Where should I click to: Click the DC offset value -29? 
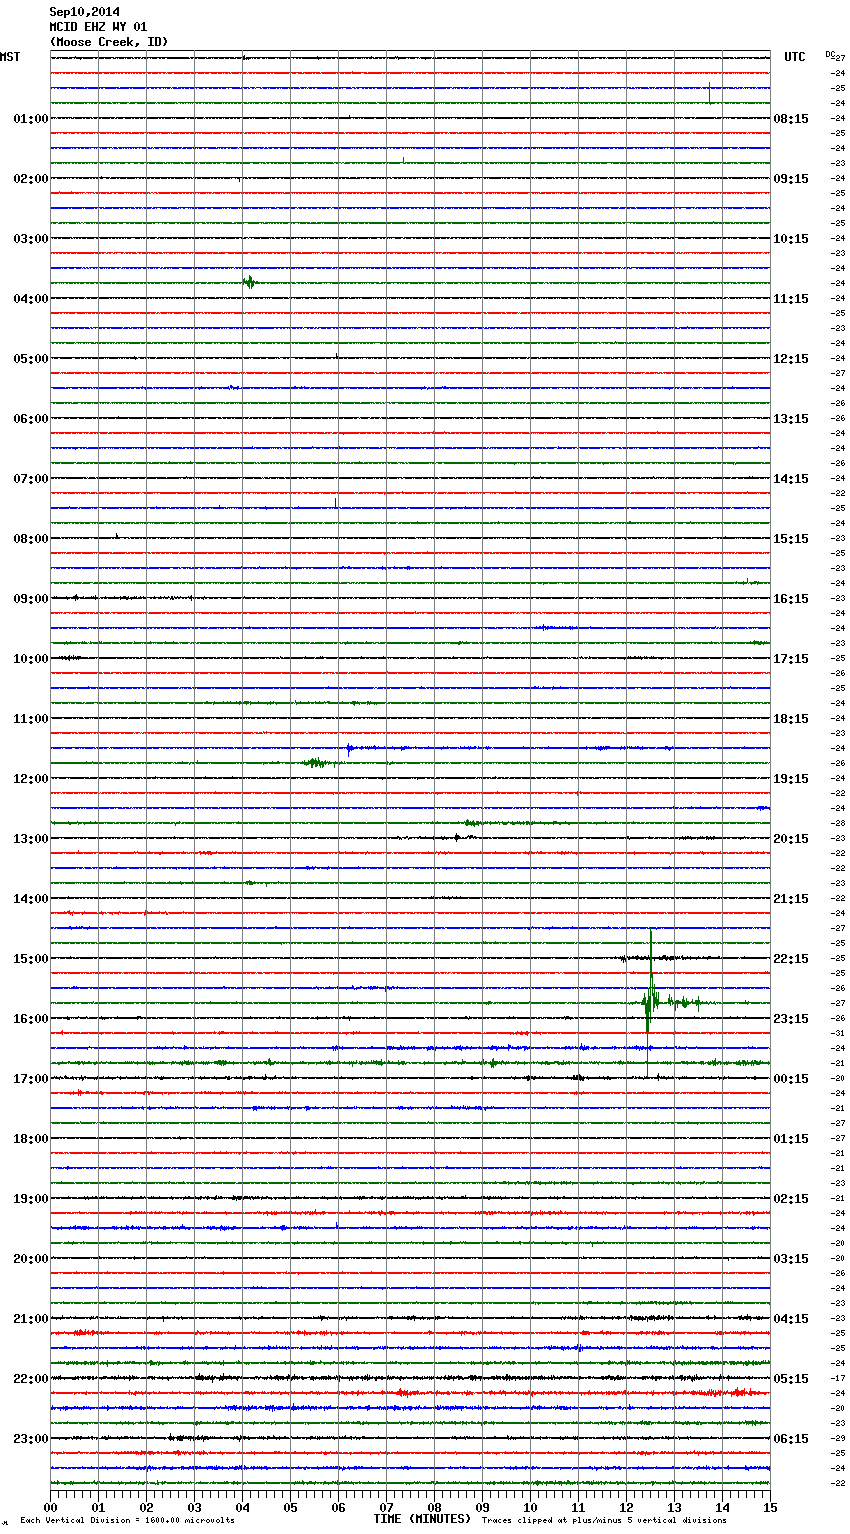[x=838, y=1439]
